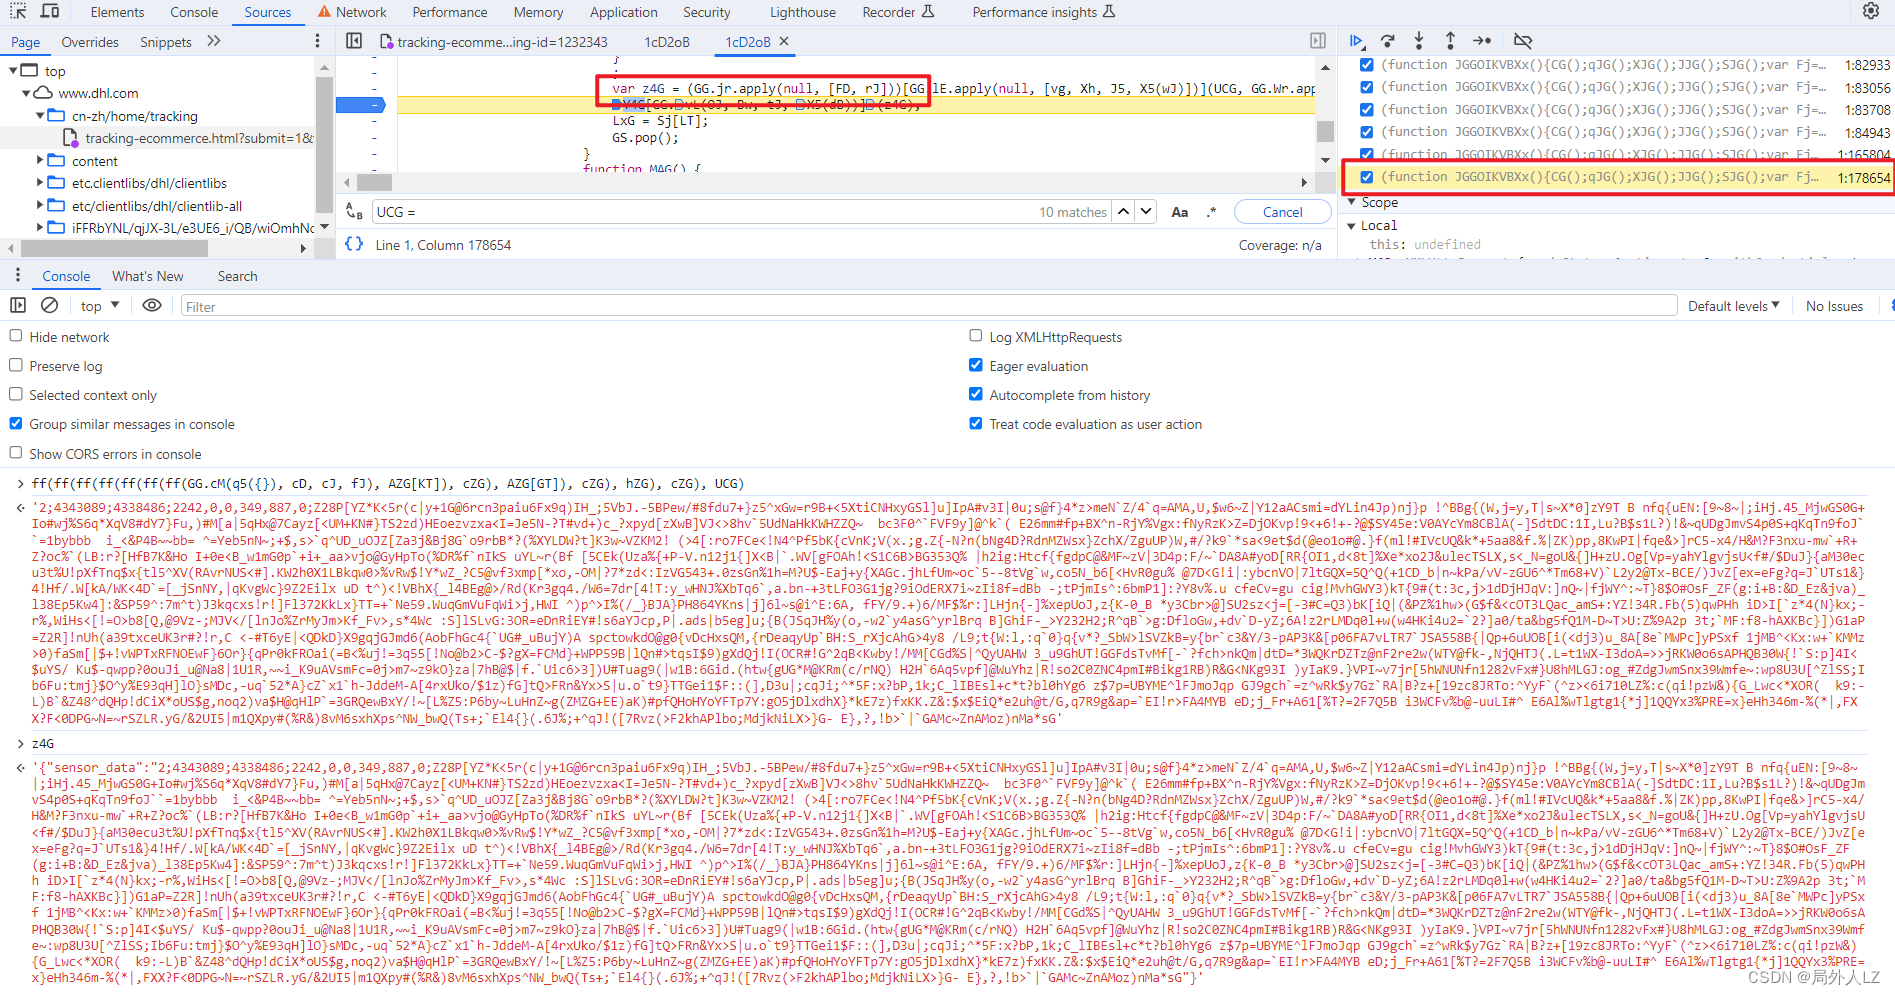1895x995 pixels.
Task: Expand the content folder
Action: [x=40, y=160]
